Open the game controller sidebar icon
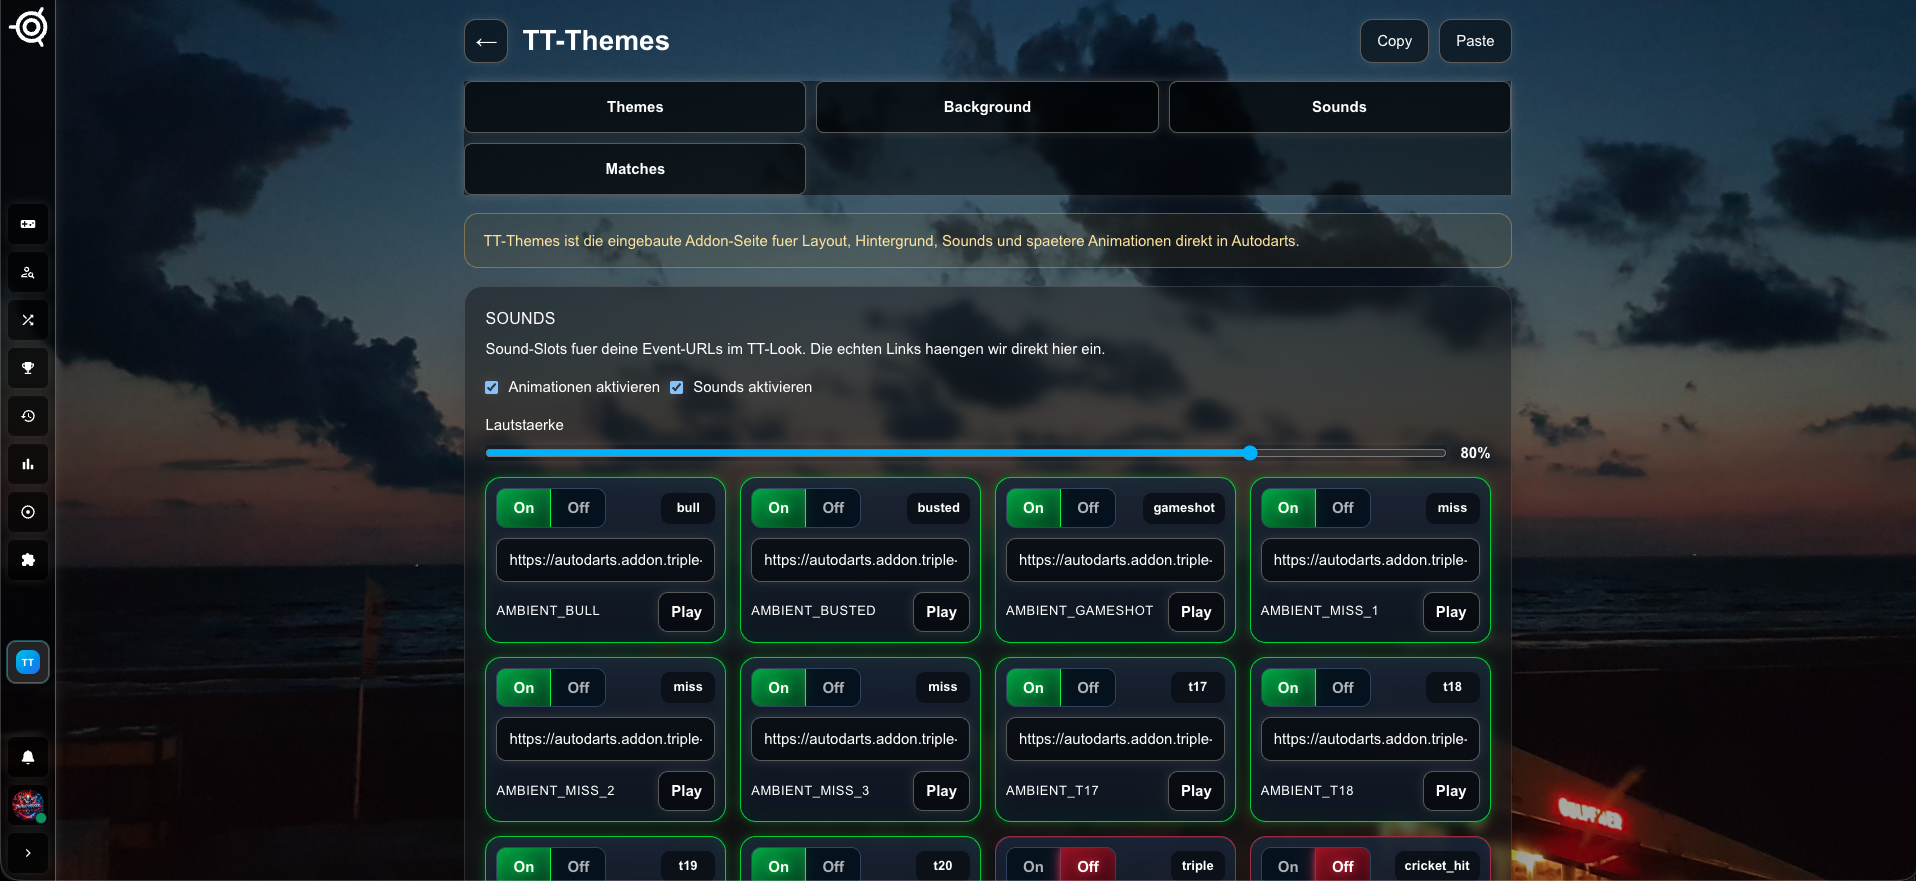The height and width of the screenshot is (881, 1916). [x=28, y=224]
